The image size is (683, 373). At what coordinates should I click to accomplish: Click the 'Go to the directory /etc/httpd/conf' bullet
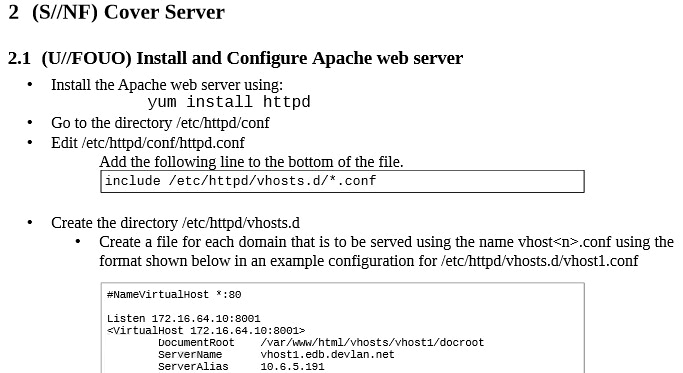pos(160,123)
